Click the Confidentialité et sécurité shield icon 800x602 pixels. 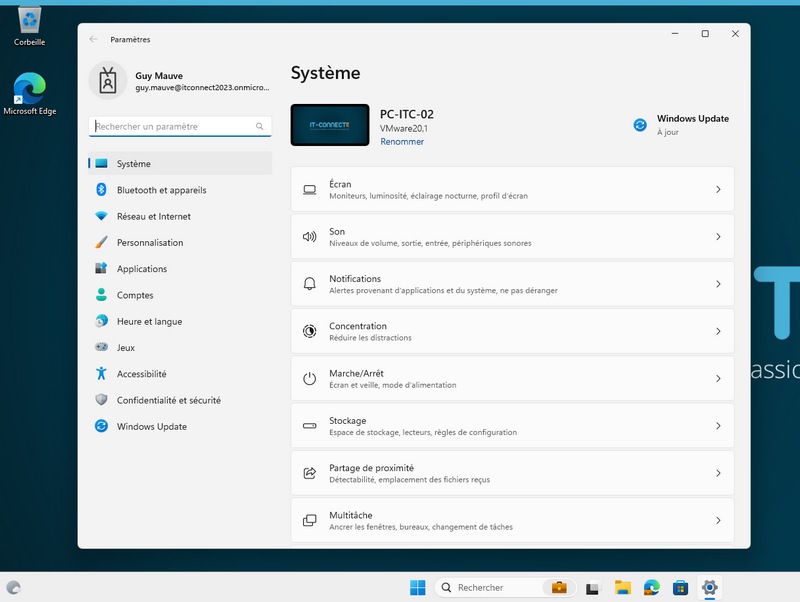tap(101, 400)
